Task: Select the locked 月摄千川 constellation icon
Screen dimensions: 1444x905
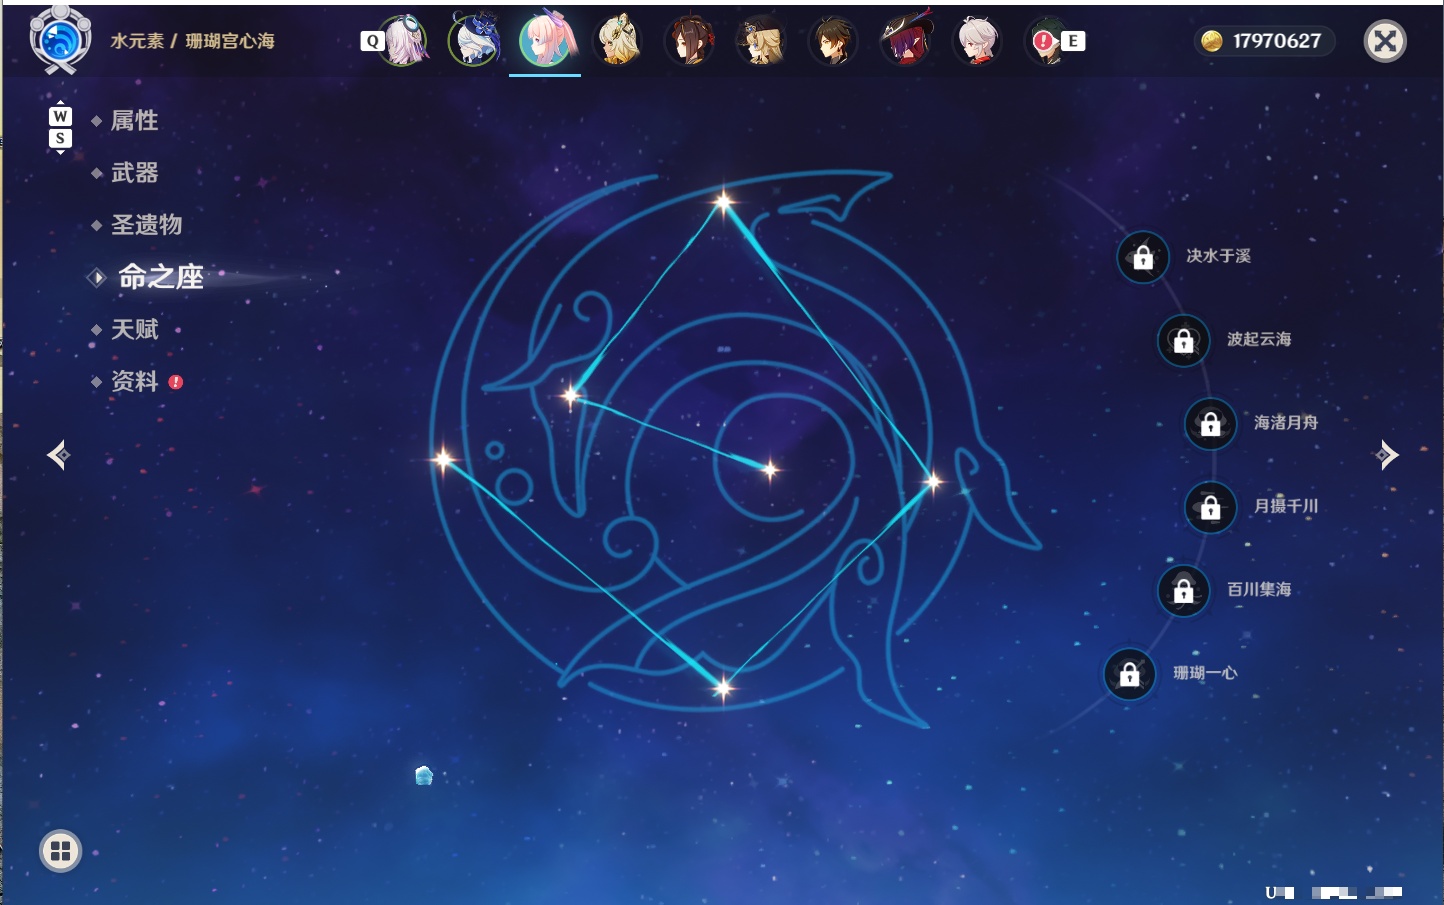Action: 1210,508
